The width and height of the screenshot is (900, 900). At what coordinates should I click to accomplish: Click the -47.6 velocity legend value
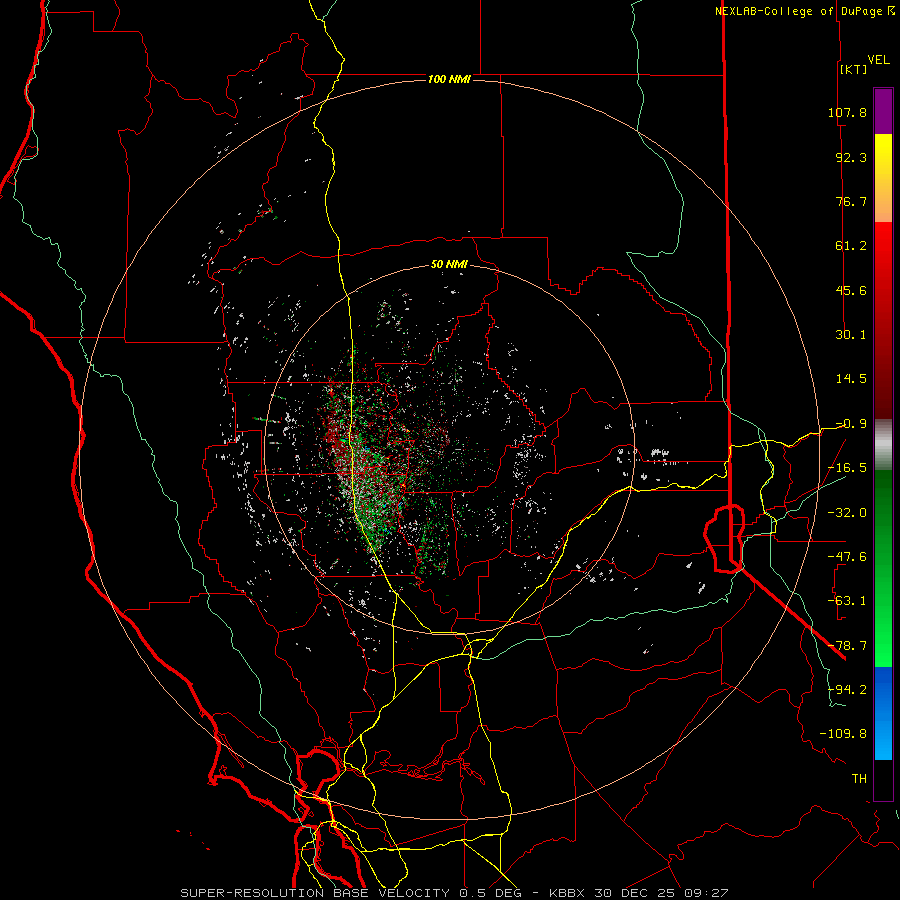pos(847,557)
